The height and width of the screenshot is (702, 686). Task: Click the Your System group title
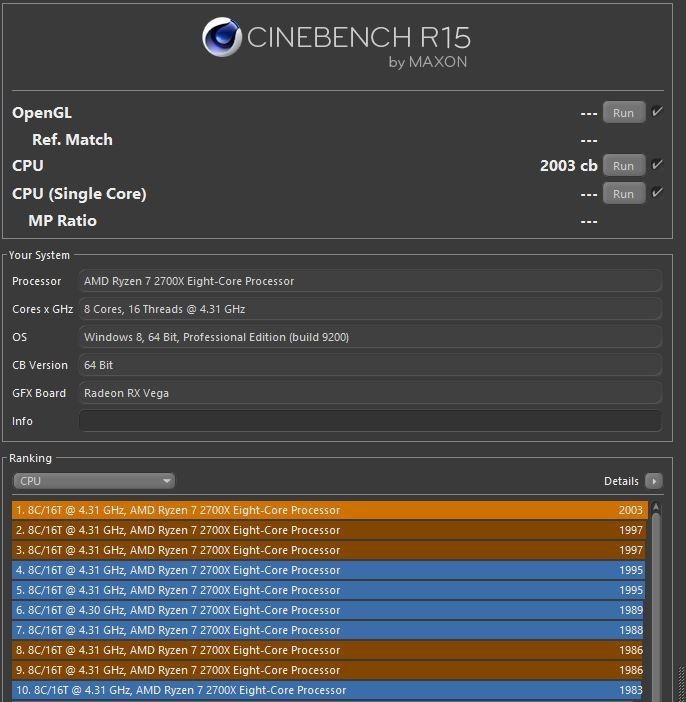(39, 255)
